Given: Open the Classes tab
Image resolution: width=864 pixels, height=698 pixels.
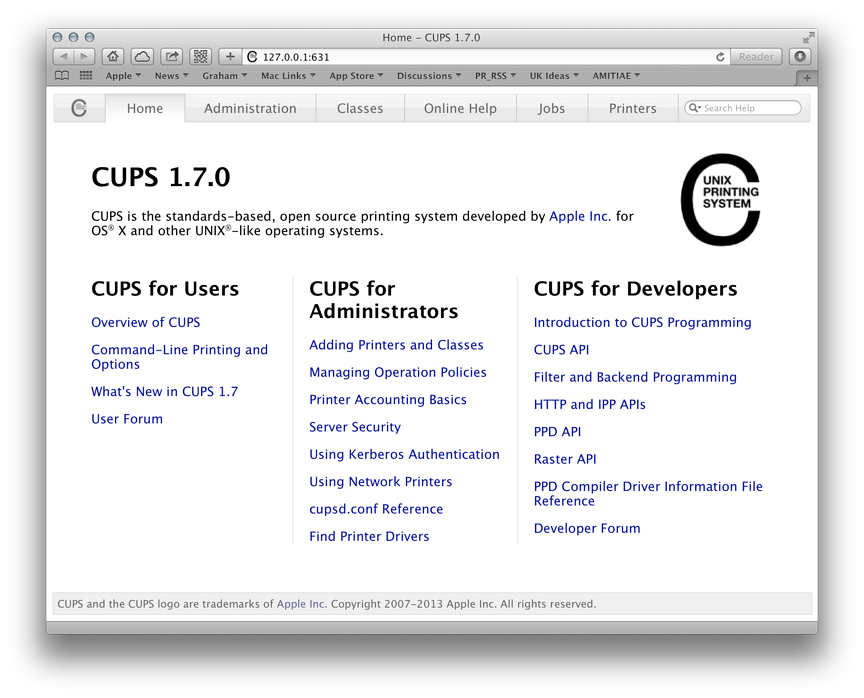Looking at the screenshot, I should [x=360, y=109].
